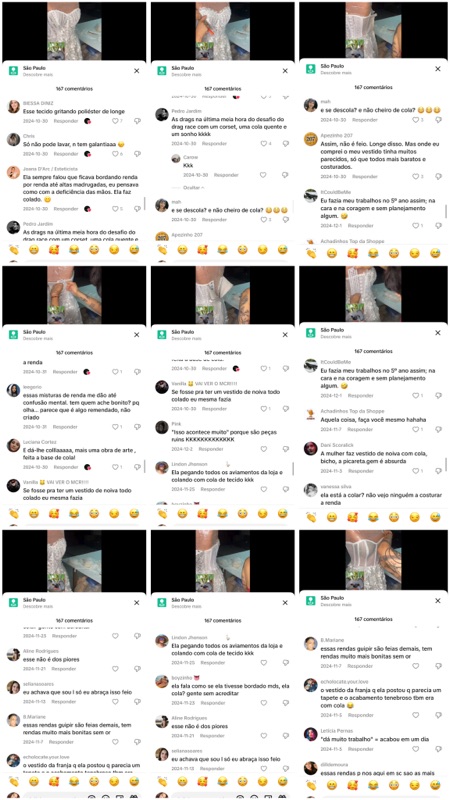Open leegorio's avatar beside lace mixtures comment
The height and width of the screenshot is (800, 450).
[x=14, y=390]
